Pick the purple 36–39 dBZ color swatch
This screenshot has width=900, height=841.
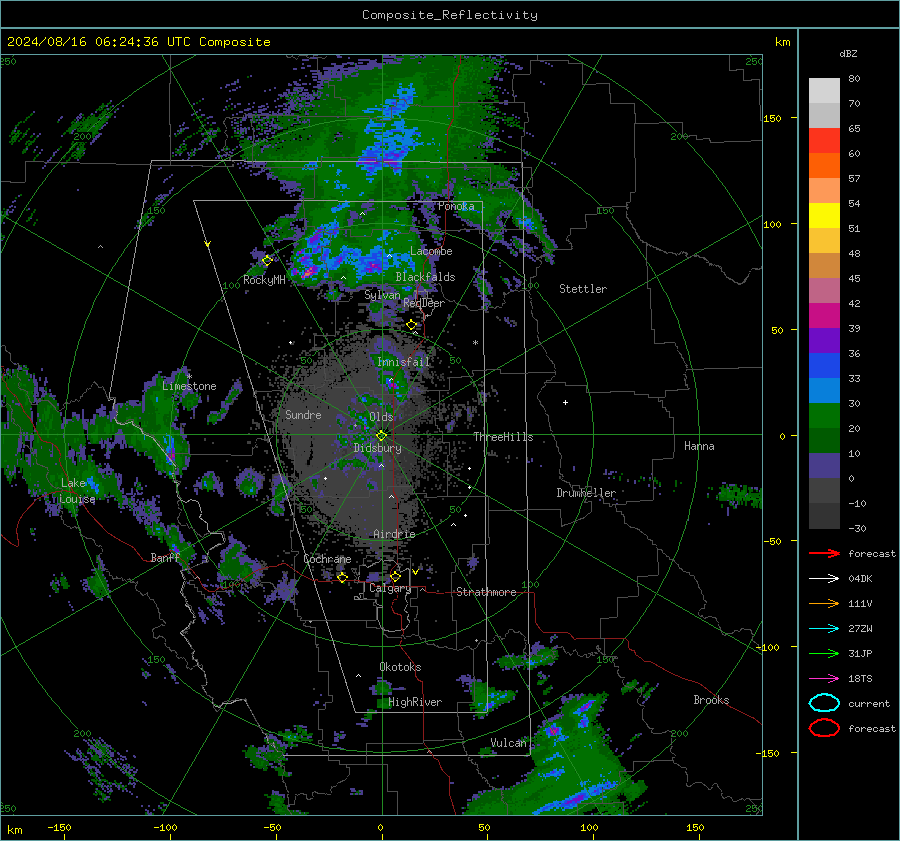(824, 341)
